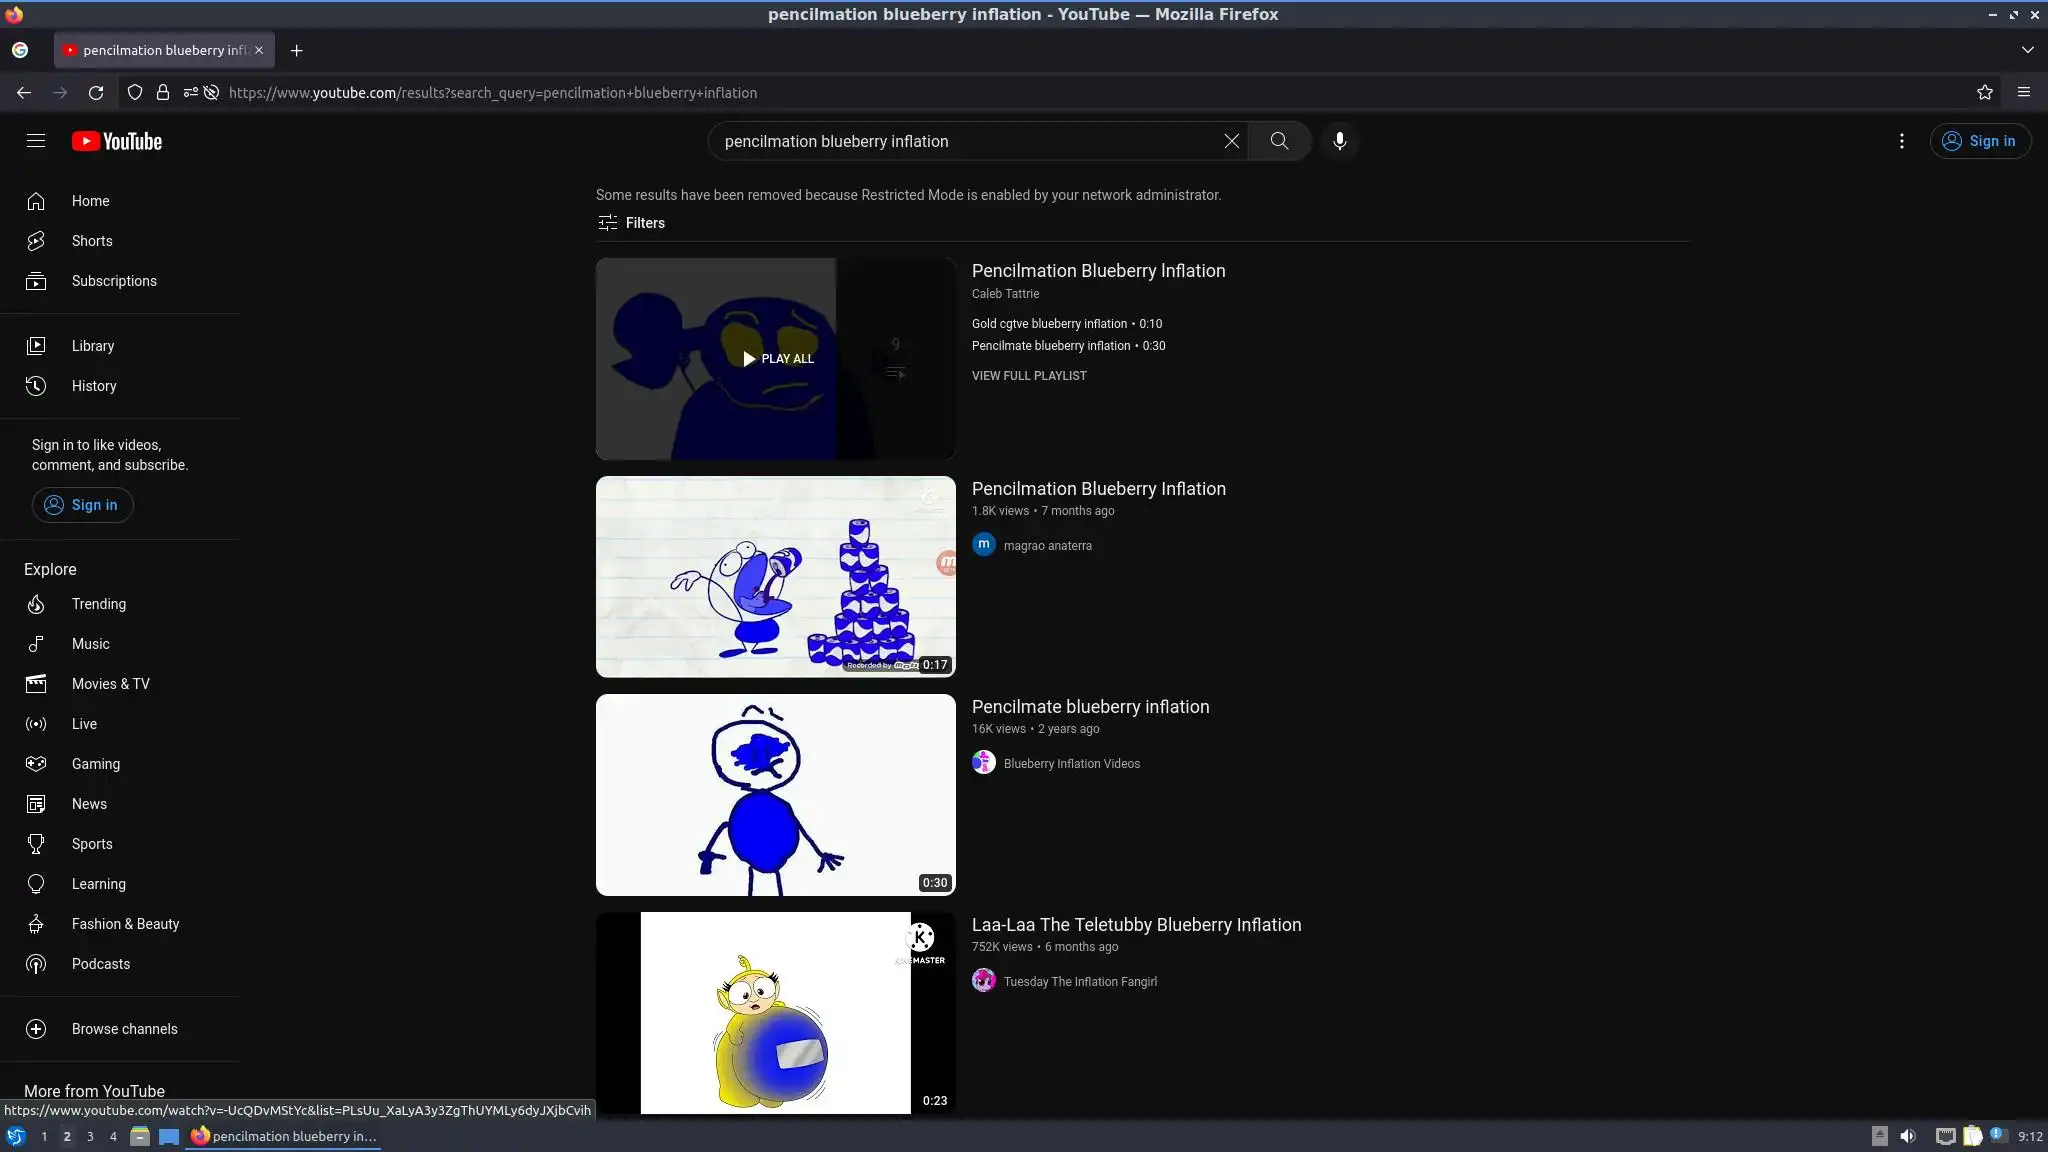The image size is (2048, 1152).
Task: Click the magnifier search button
Action: point(1279,141)
